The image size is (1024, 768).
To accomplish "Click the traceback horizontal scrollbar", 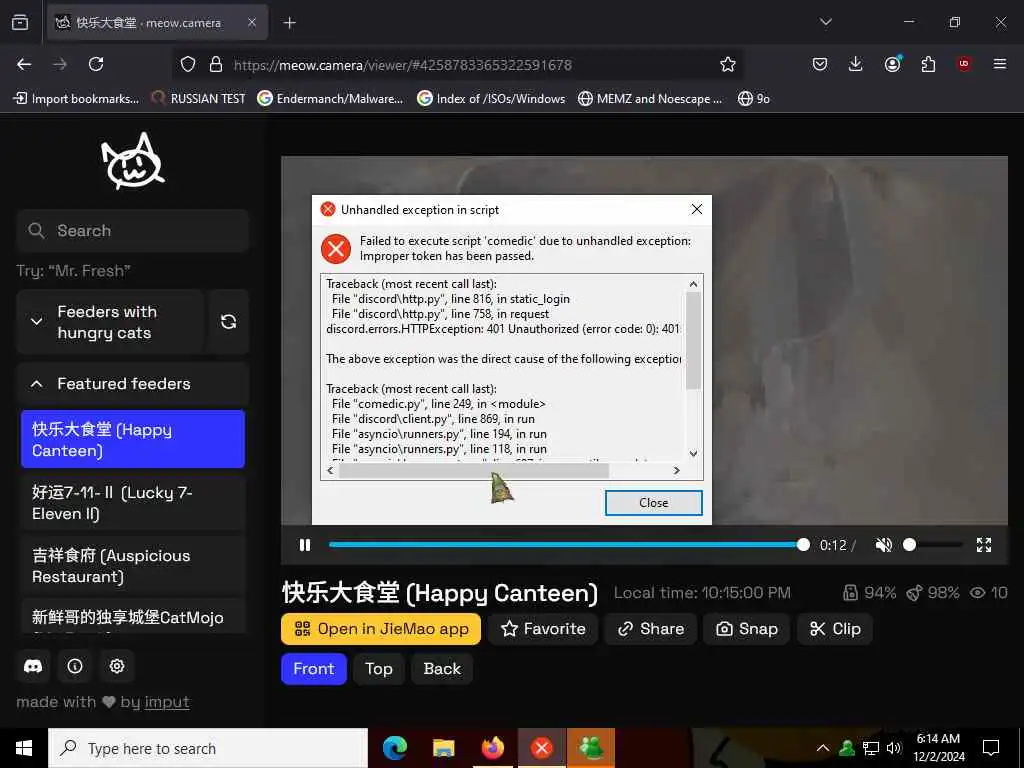I will pyautogui.click(x=474, y=470).
